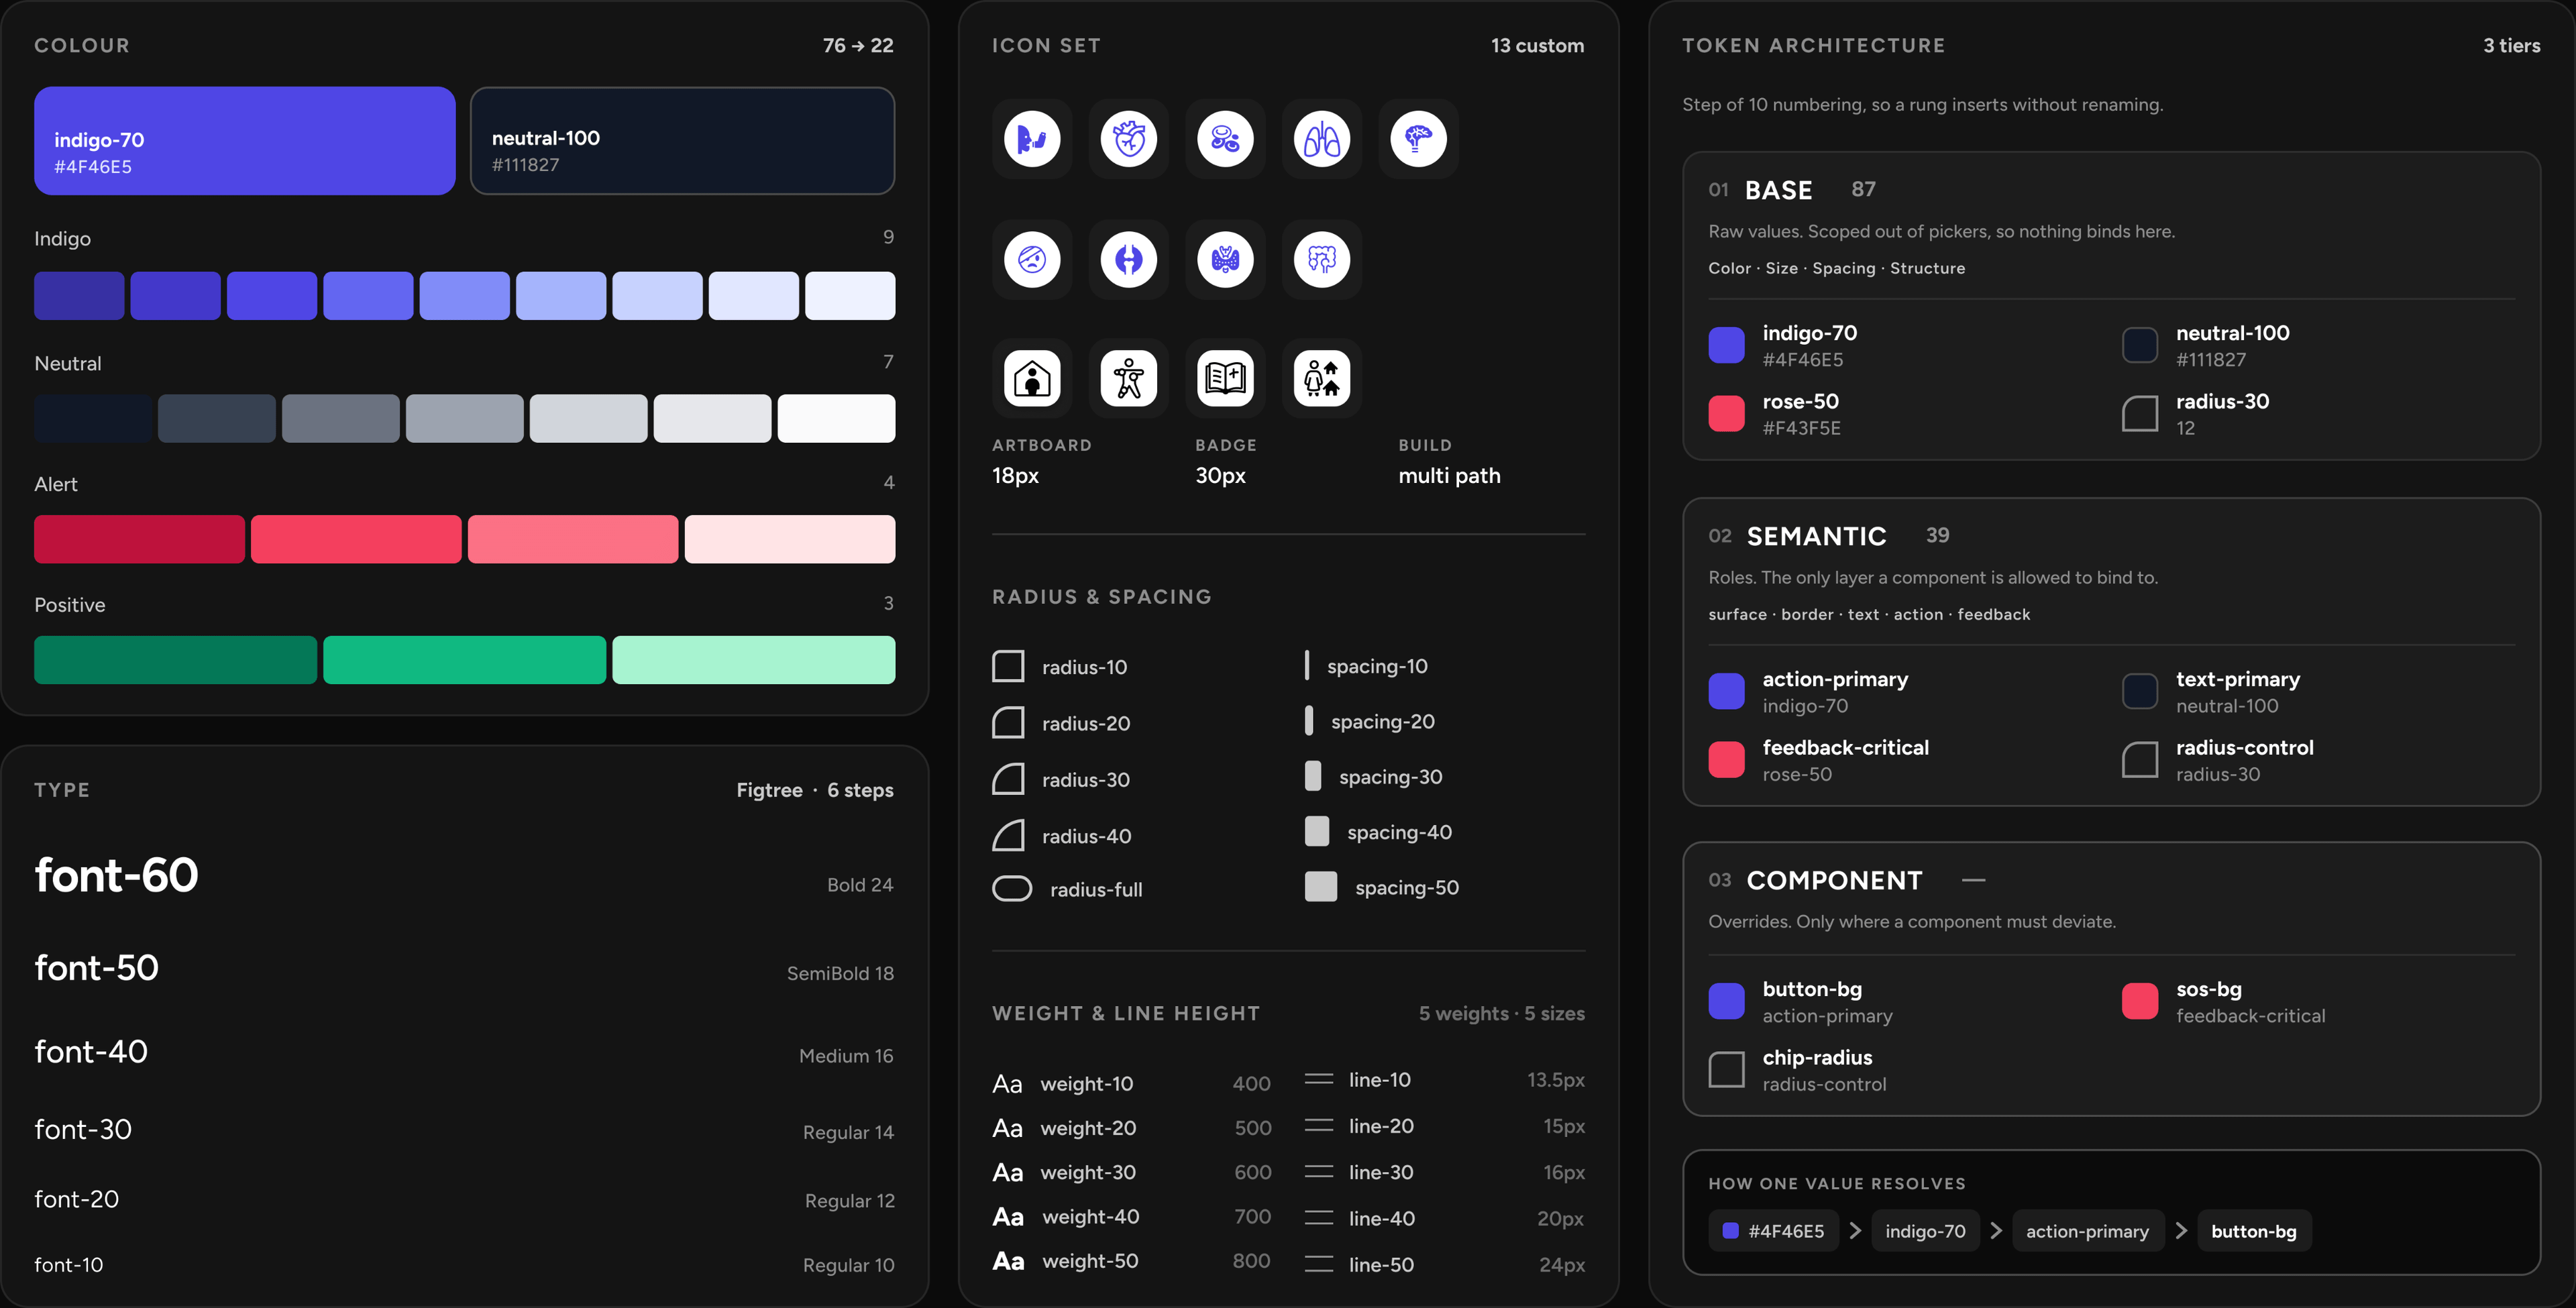Click the anatomical heart icon
The width and height of the screenshot is (2576, 1308).
[1129, 139]
